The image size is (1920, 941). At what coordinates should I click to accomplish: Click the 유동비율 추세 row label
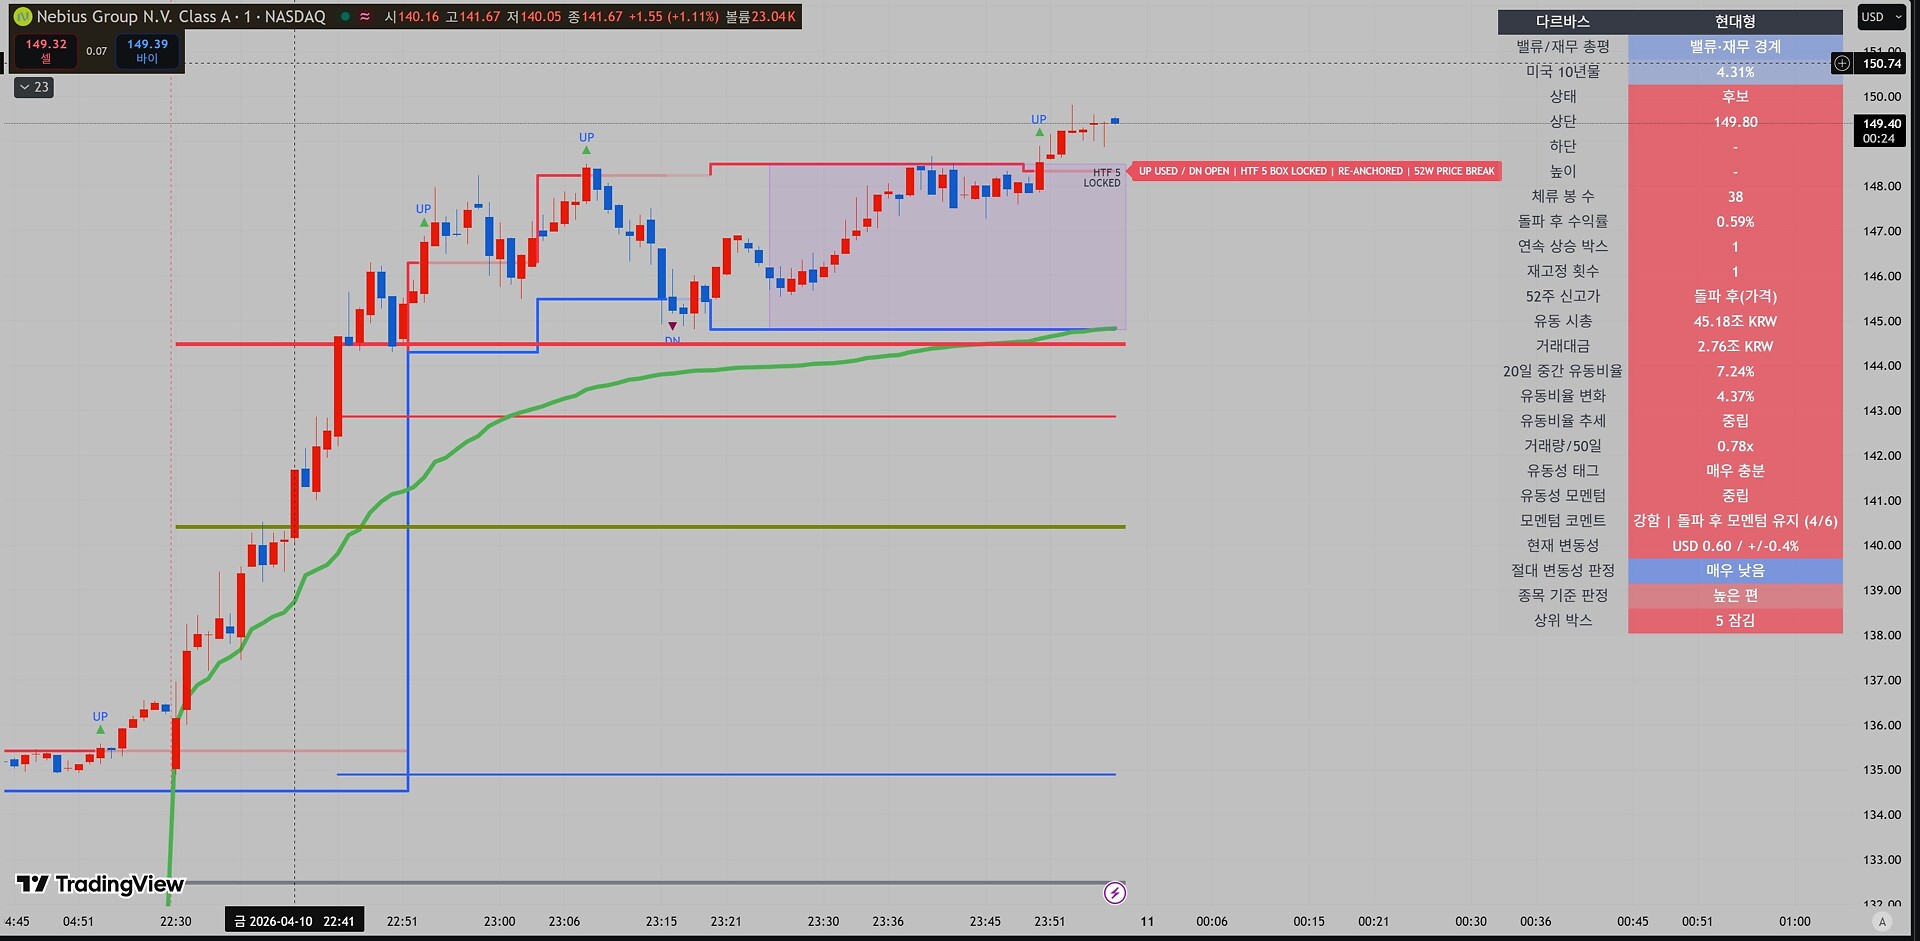(1563, 421)
